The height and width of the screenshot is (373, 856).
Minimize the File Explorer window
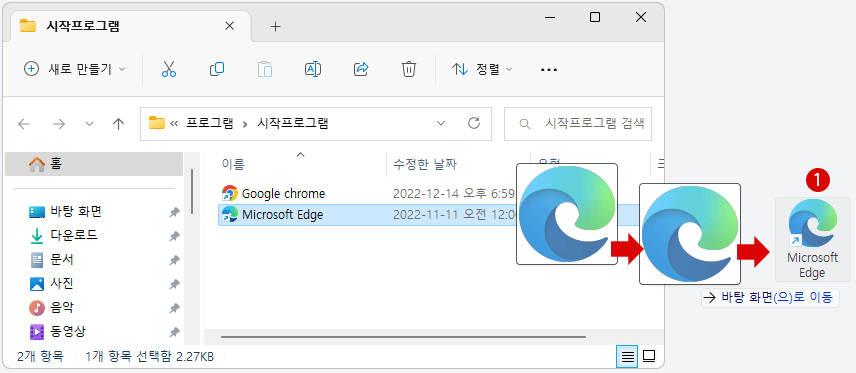coord(549,17)
